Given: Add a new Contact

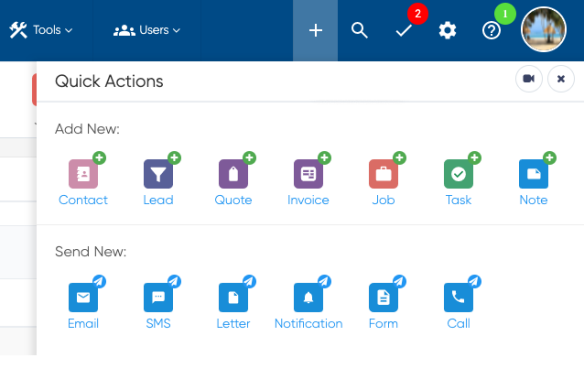Looking at the screenshot, I should (x=83, y=179).
